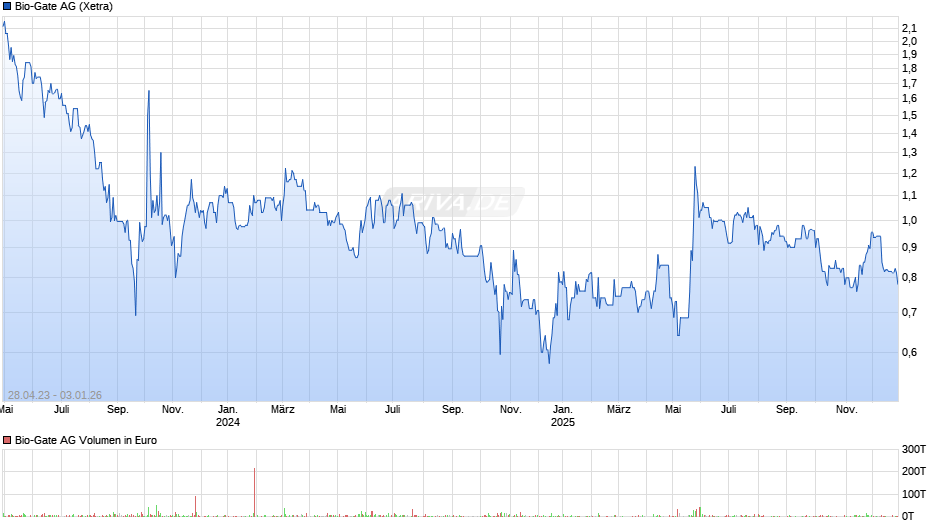Click the red volume legend square
This screenshot has height=526, width=940.
[7, 440]
